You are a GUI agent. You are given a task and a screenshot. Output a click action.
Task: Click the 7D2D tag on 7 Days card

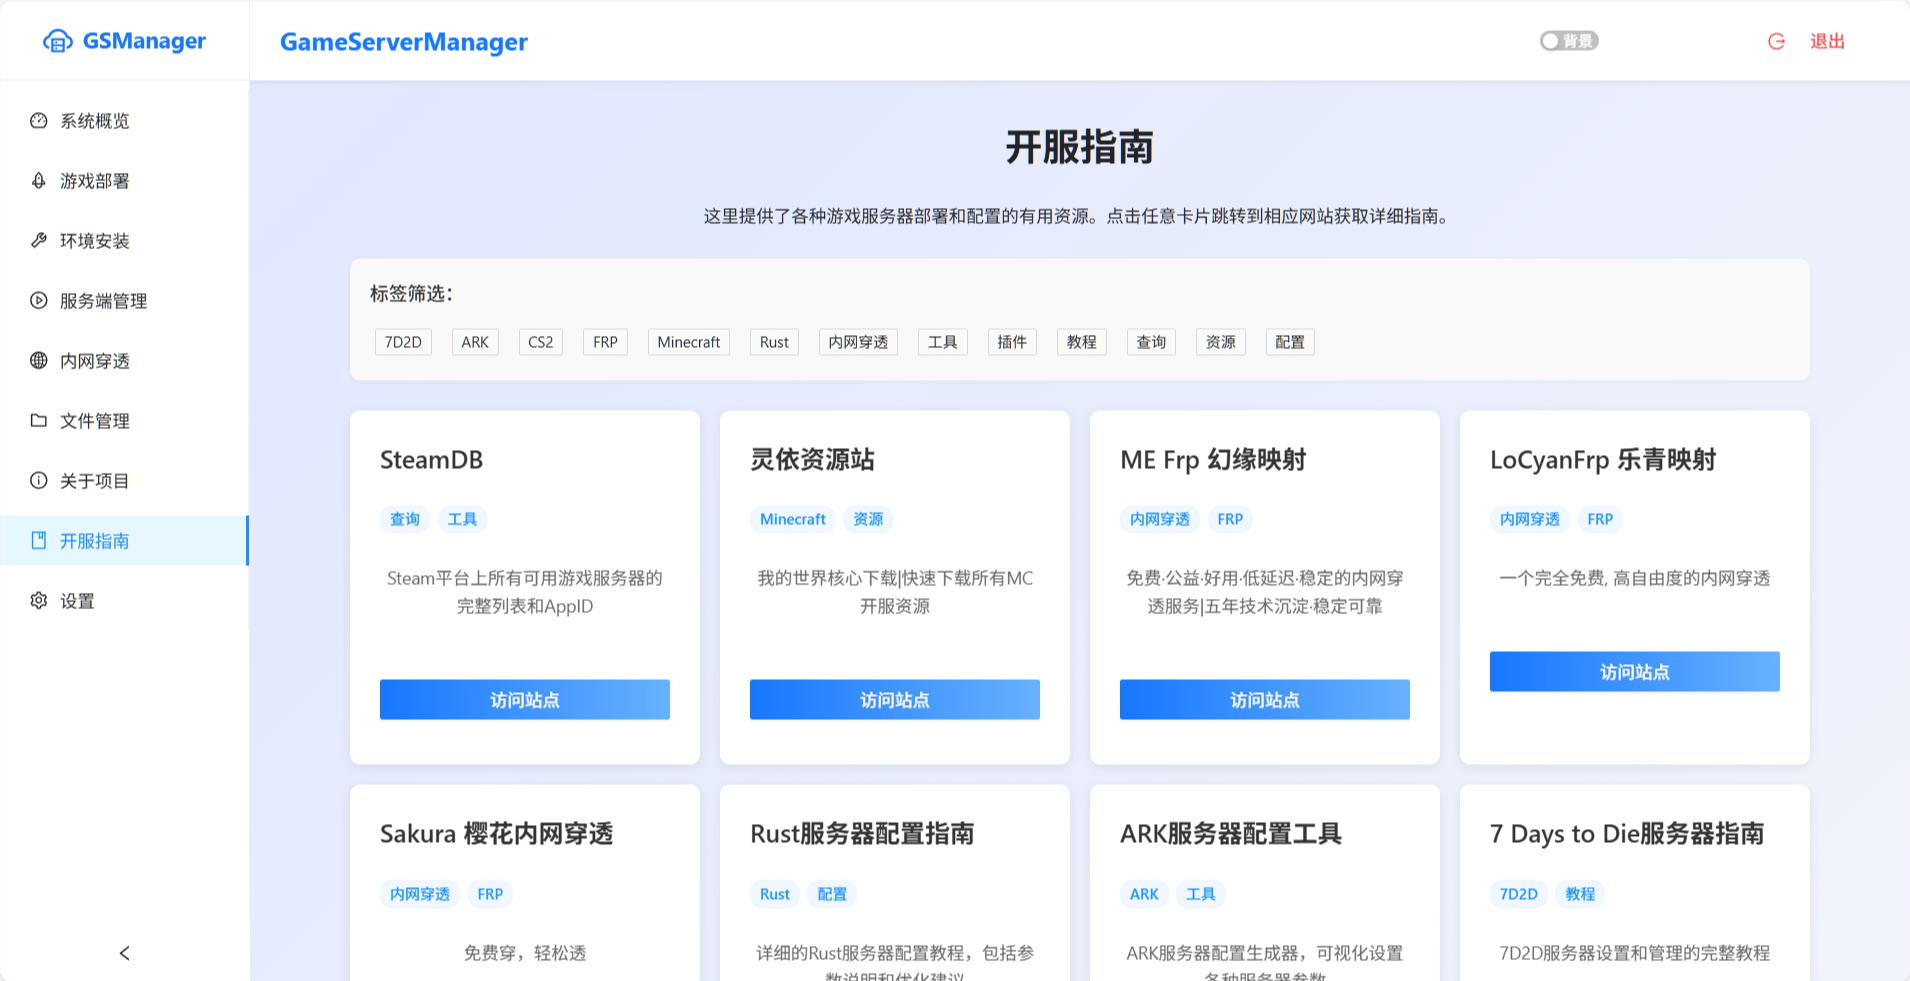pyautogui.click(x=1519, y=894)
